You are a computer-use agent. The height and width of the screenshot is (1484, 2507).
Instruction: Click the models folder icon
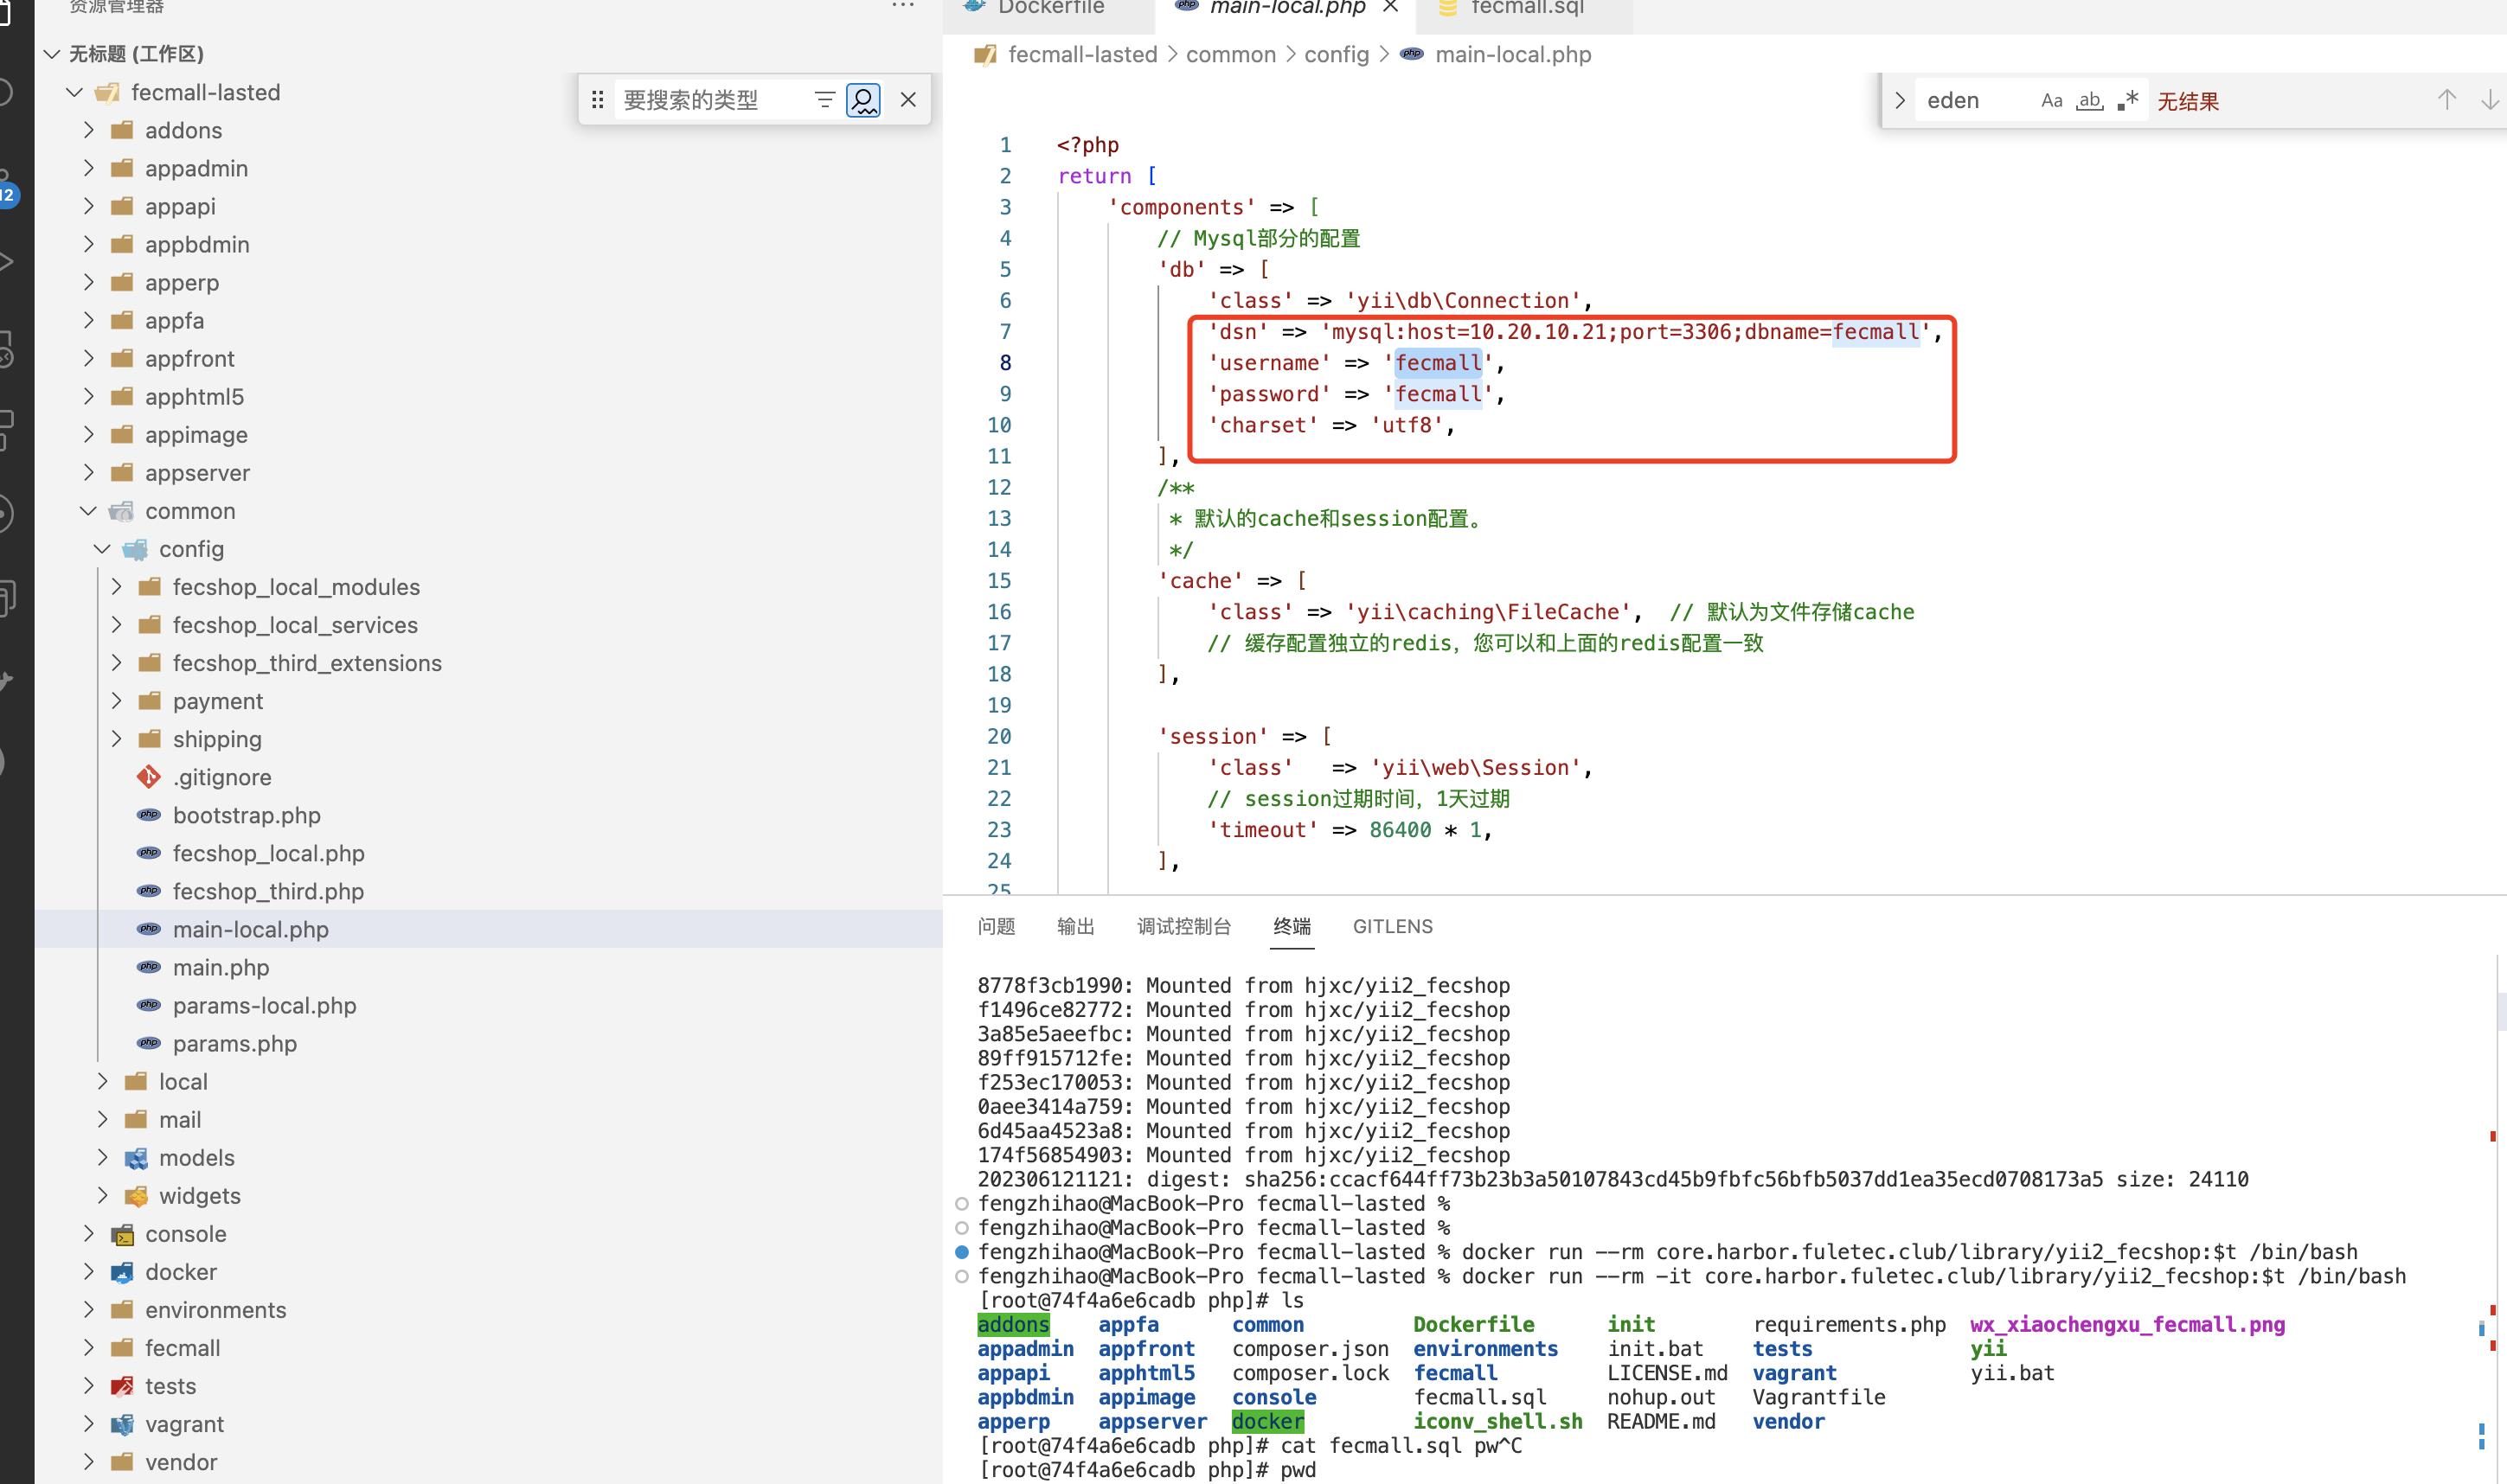(x=136, y=1158)
